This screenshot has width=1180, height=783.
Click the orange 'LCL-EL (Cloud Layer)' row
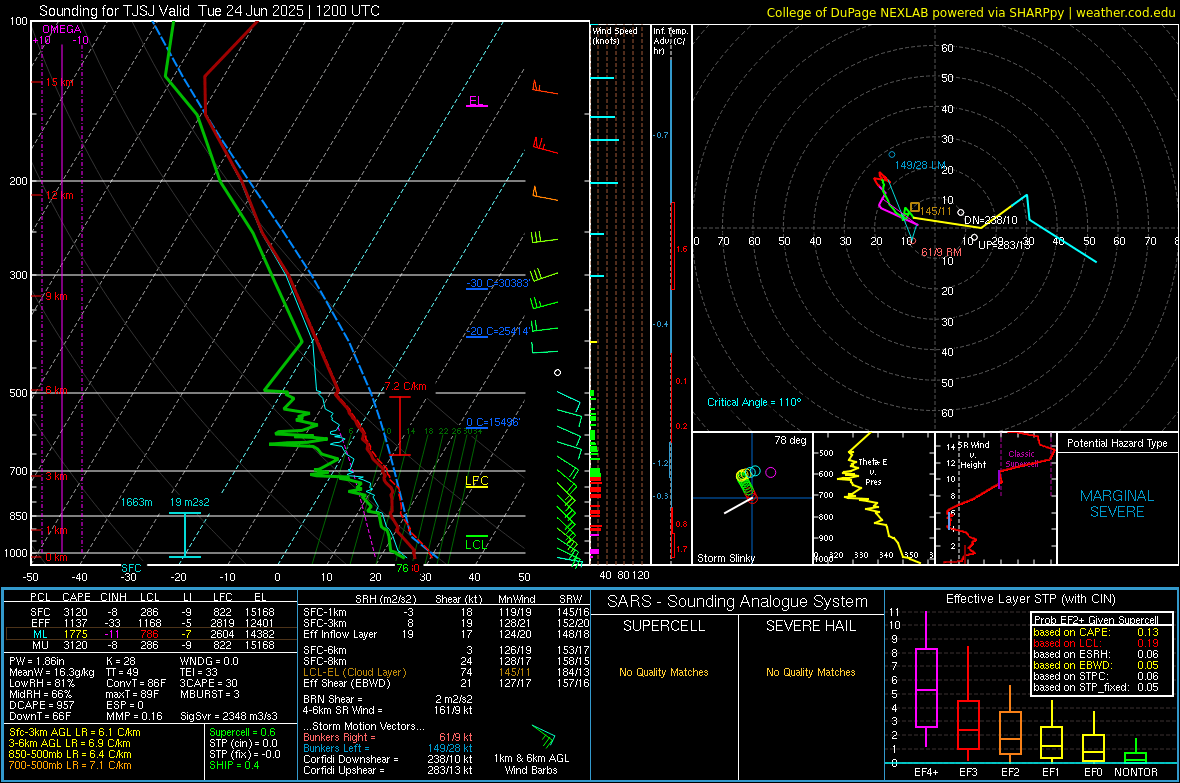[446, 672]
